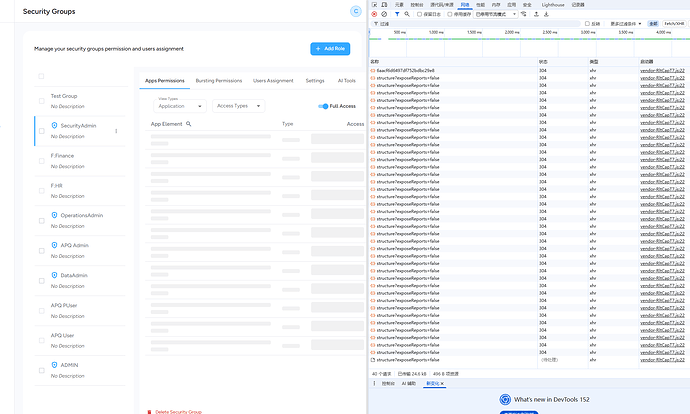Select the 全部 filter chip
The height and width of the screenshot is (414, 690).
653,24
